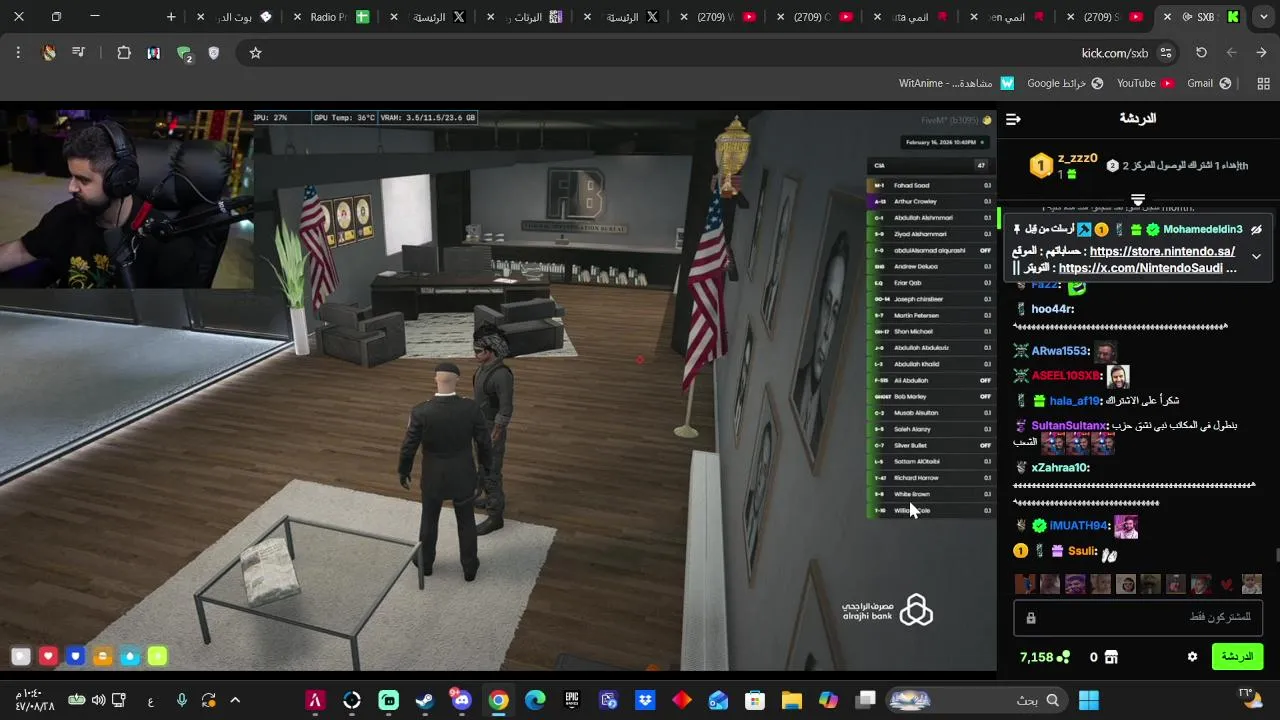1280x720 pixels.
Task: Open Epic Games launcher from taskbar
Action: [572, 700]
